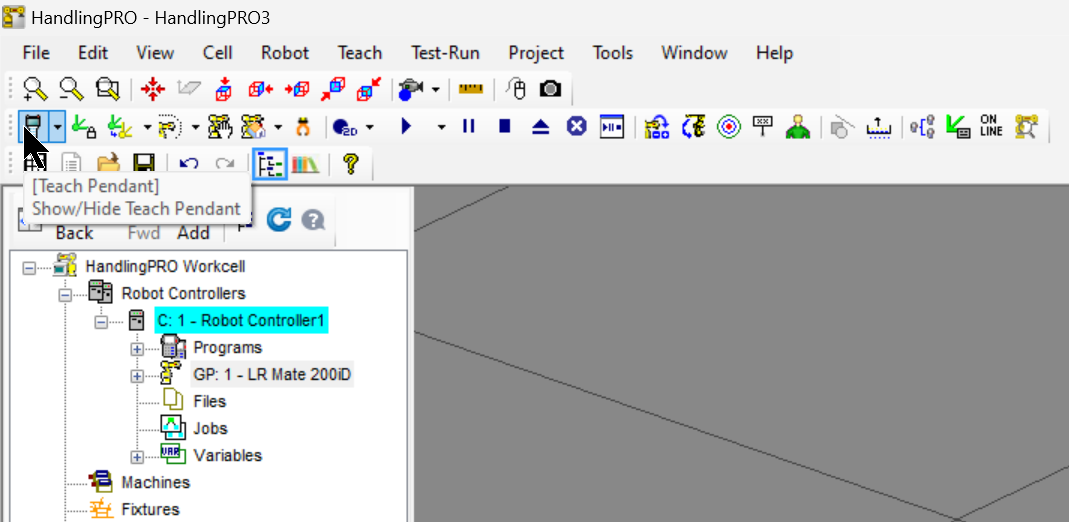
Task: Stop the simulation with square button
Action: [x=505, y=127]
